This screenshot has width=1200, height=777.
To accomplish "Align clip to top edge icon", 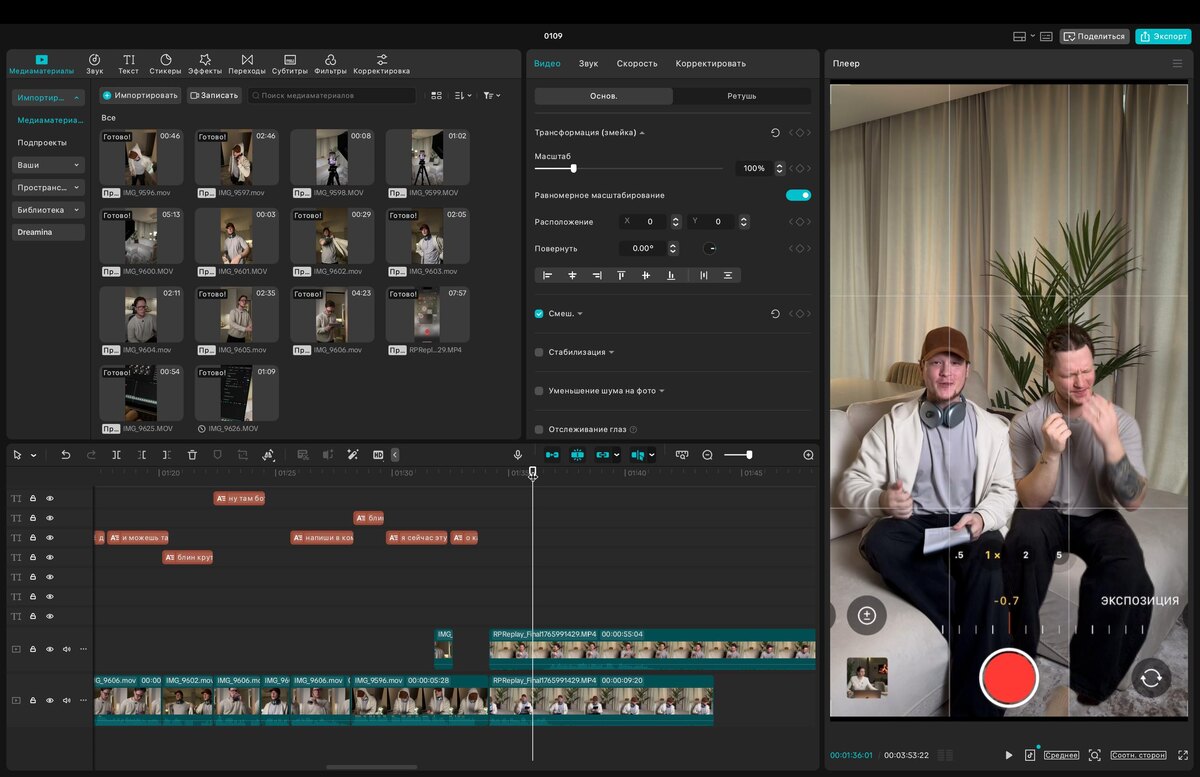I will pyautogui.click(x=621, y=275).
